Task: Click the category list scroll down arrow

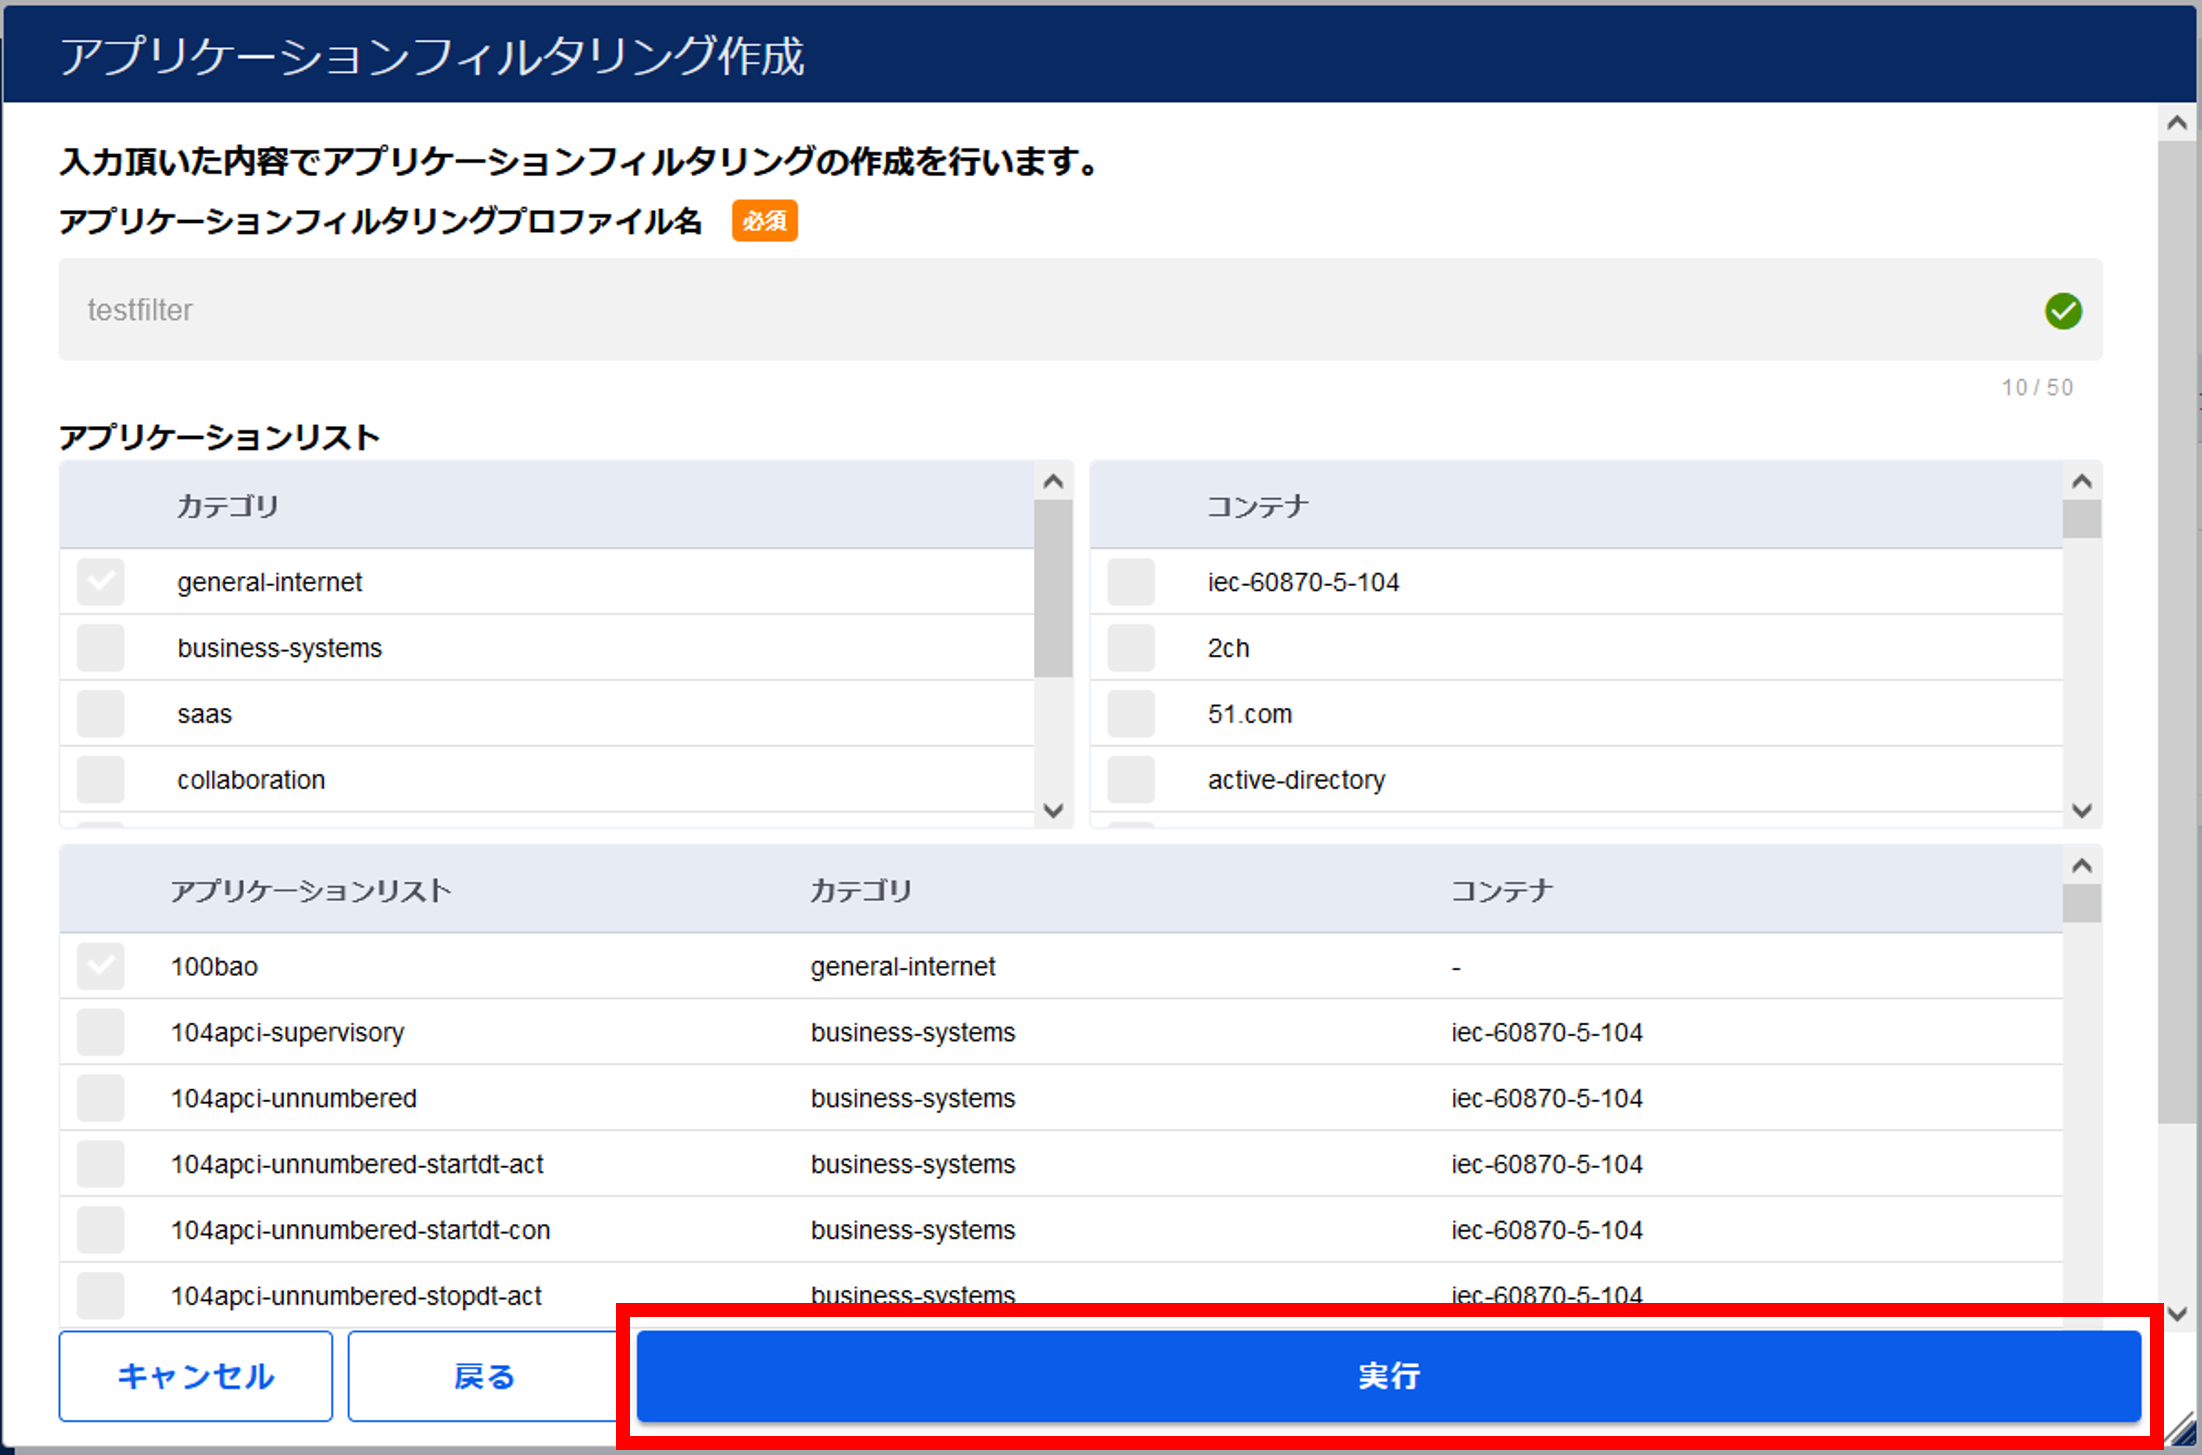Action: tap(1053, 810)
